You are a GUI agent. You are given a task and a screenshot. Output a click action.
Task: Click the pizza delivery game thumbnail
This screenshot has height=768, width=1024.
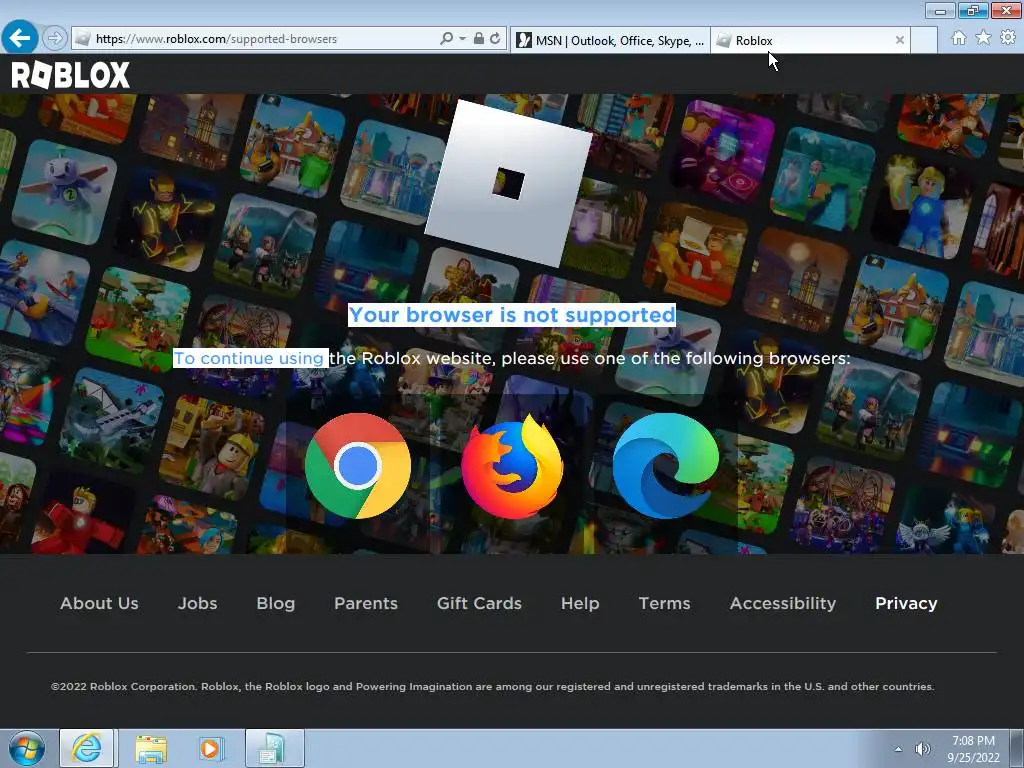[696, 254]
